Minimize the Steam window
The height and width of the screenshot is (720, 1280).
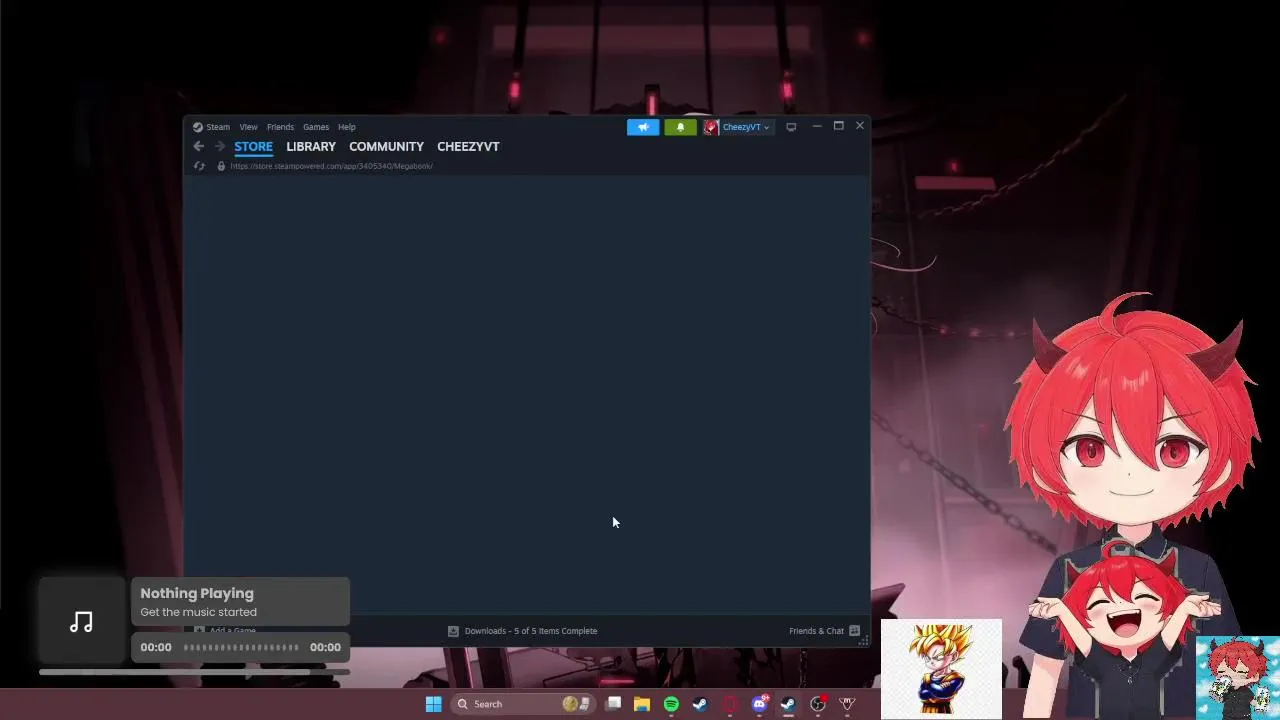816,126
